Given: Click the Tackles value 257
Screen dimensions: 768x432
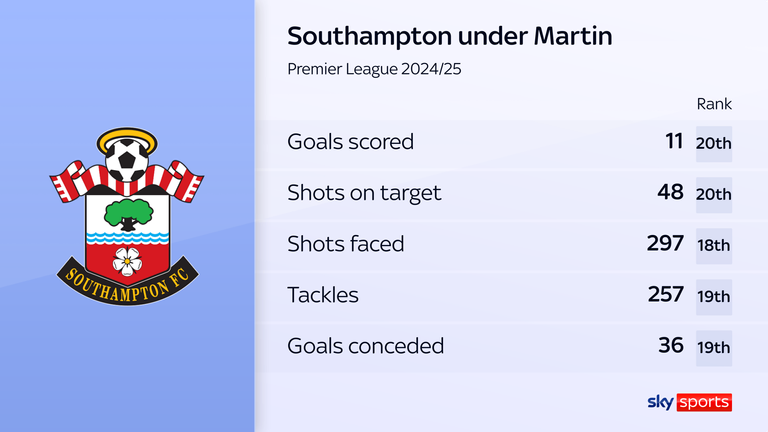Looking at the screenshot, I should pos(665,295).
